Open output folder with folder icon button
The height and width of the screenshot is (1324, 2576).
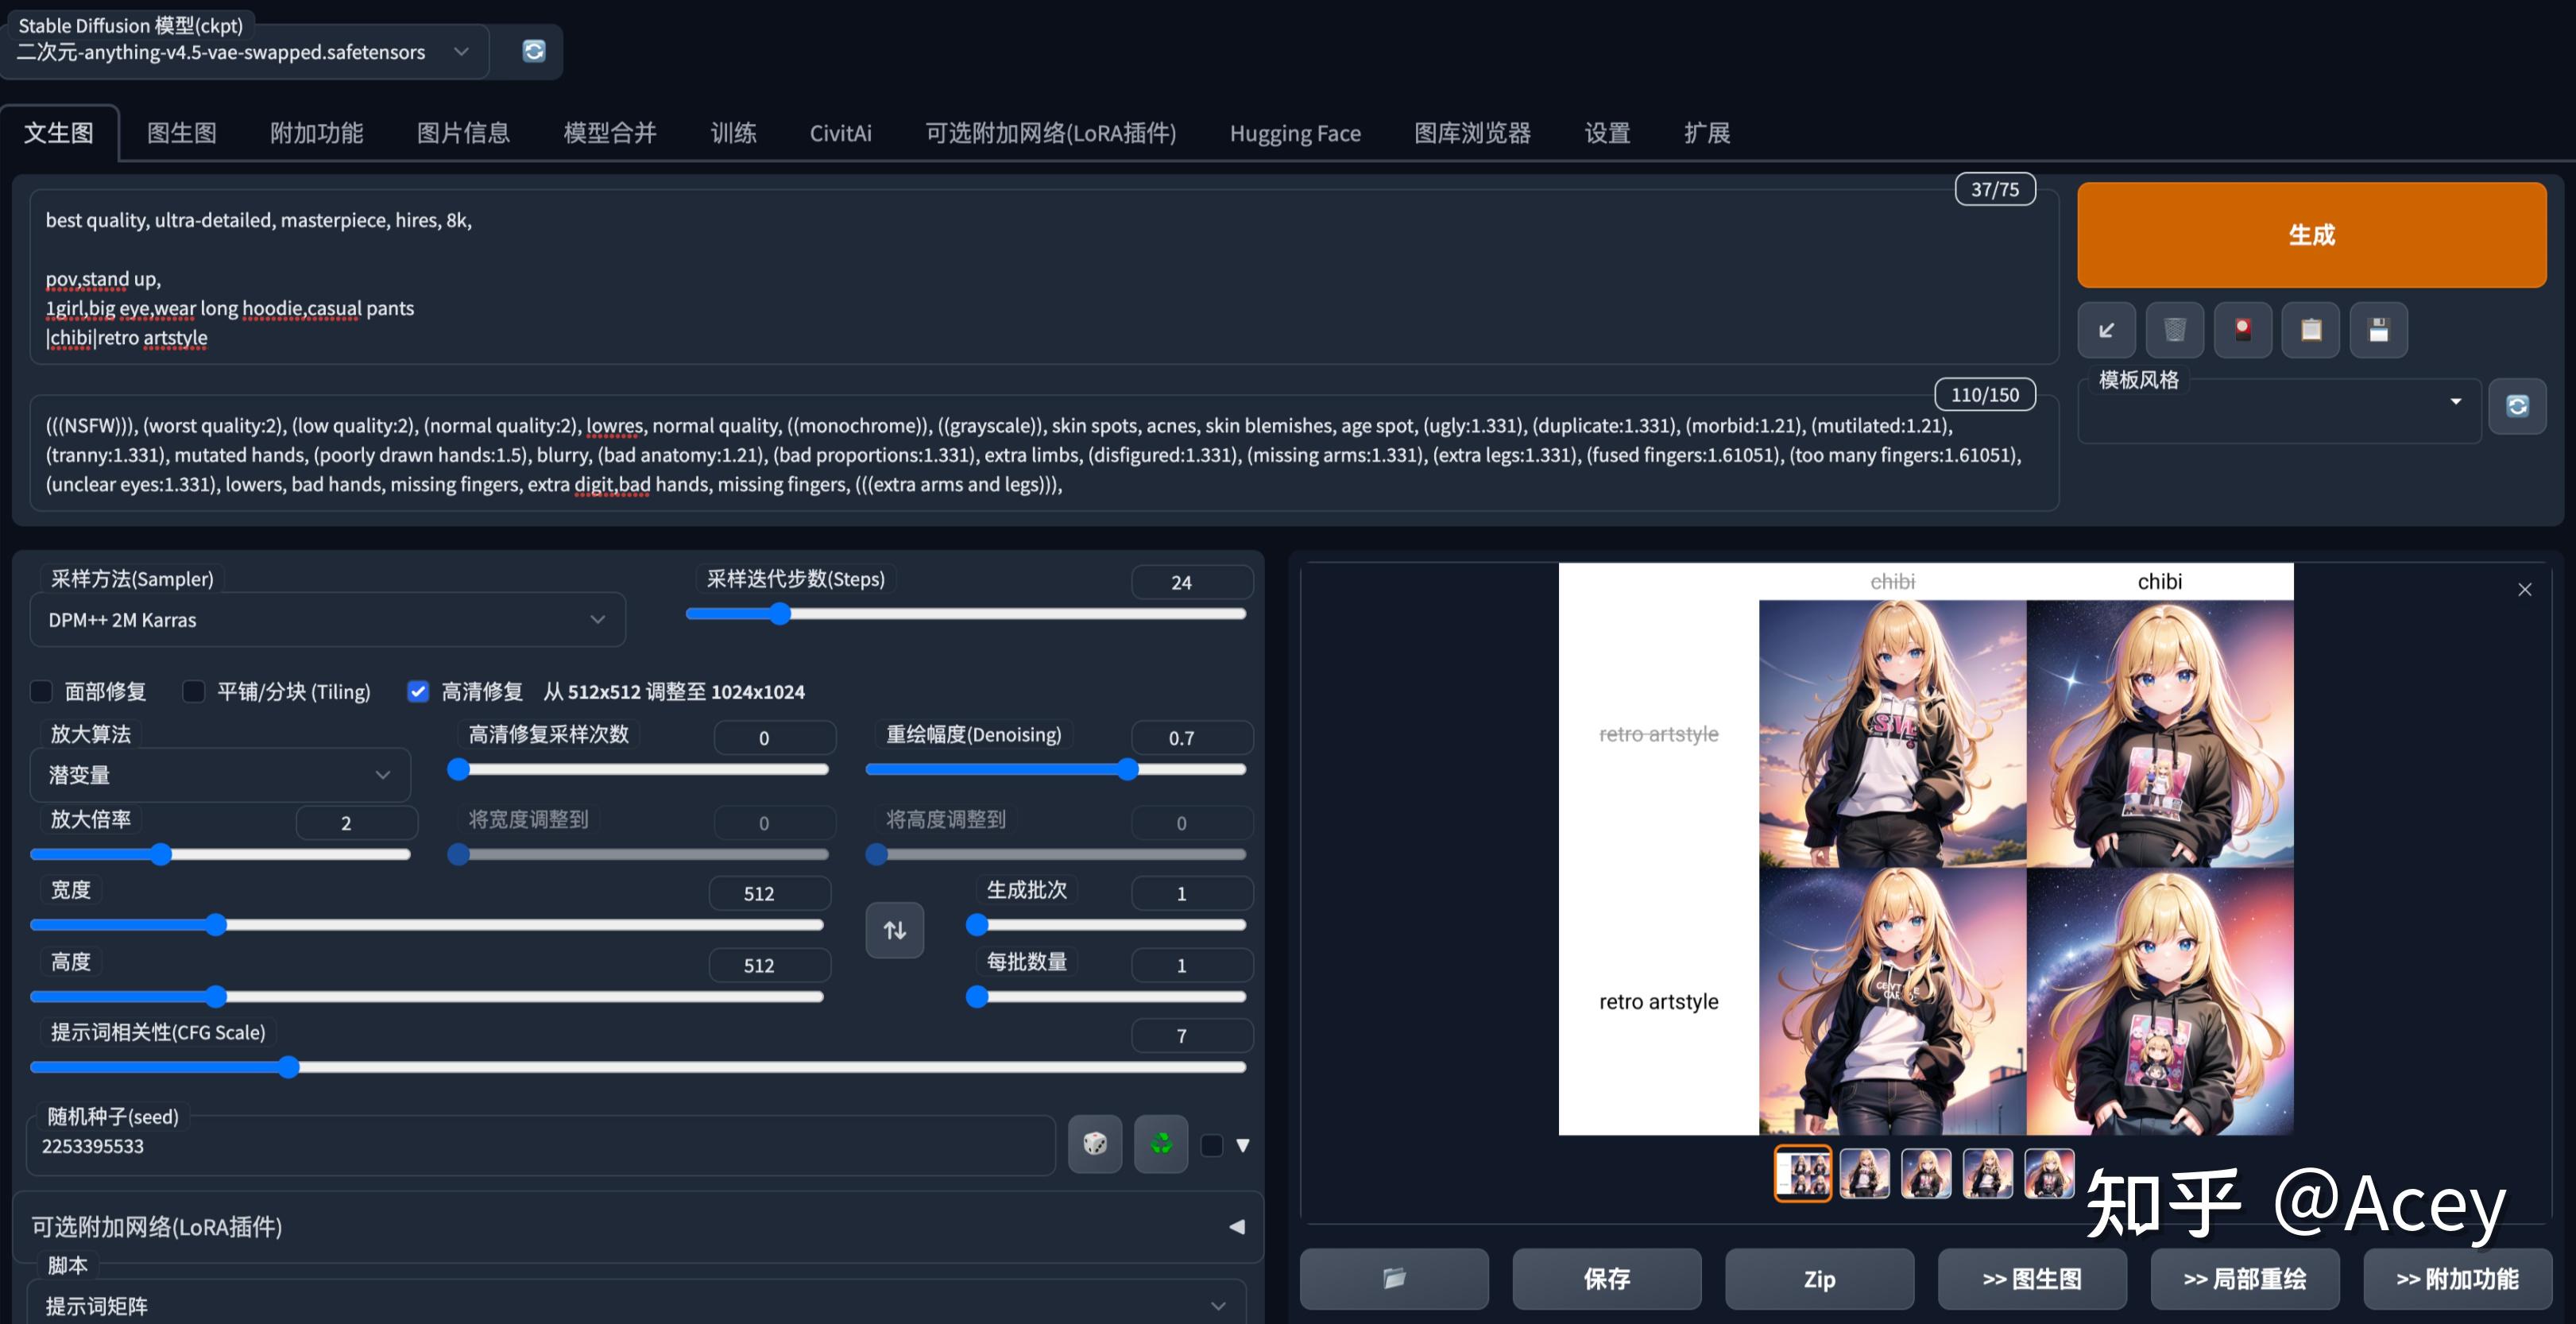1394,1278
